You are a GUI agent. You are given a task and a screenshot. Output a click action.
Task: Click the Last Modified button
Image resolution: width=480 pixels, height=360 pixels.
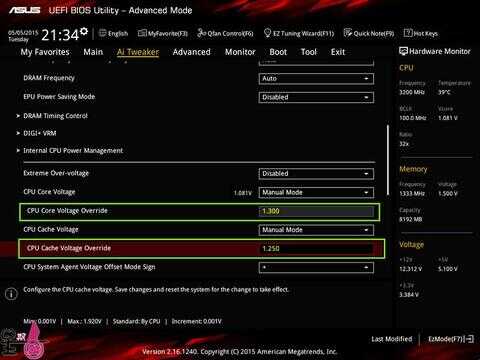click(392, 339)
